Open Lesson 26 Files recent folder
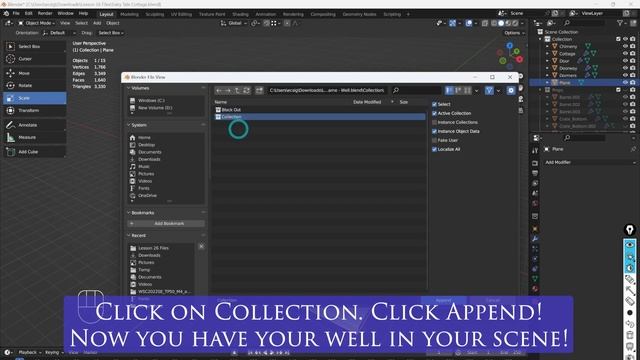 coord(153,248)
